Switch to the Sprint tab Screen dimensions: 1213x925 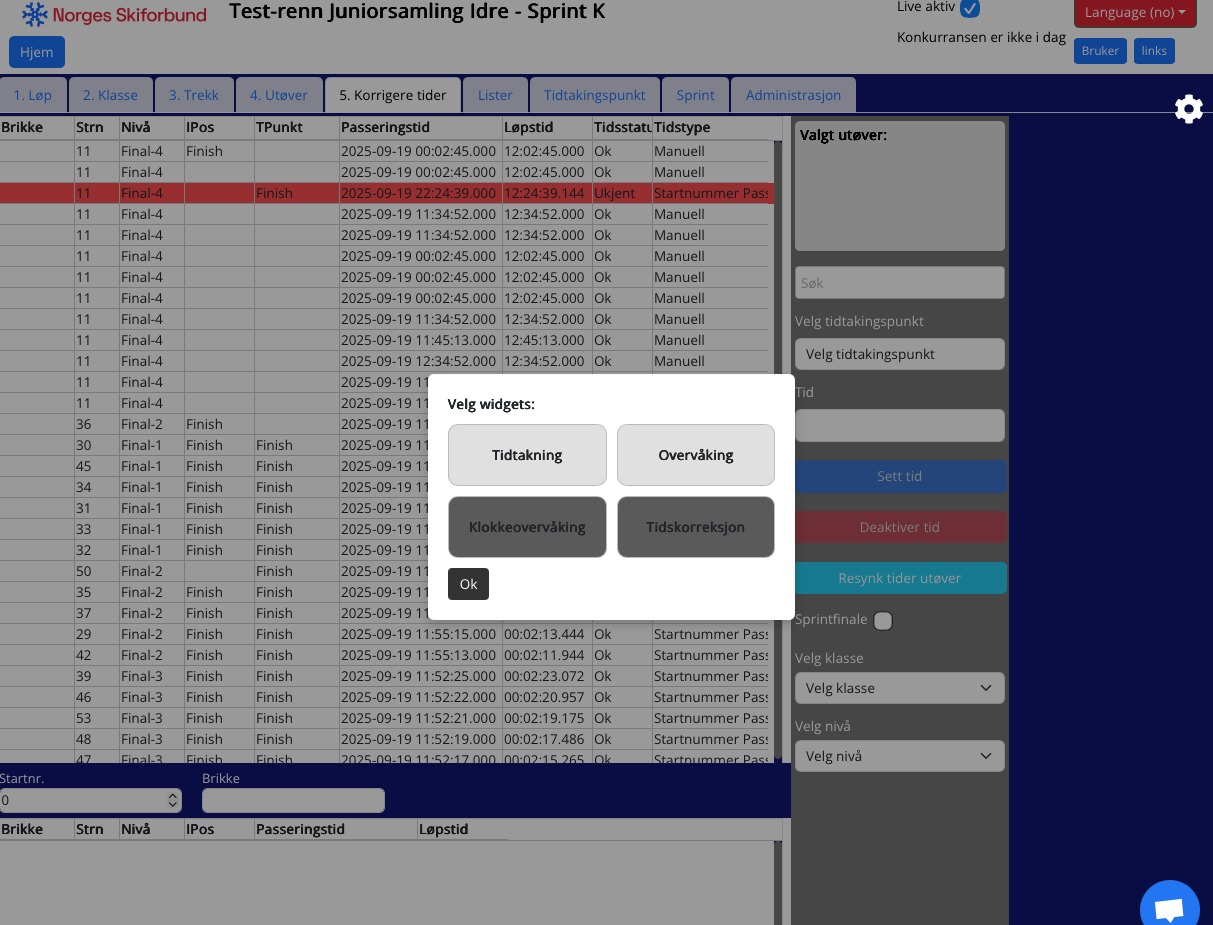tap(695, 95)
